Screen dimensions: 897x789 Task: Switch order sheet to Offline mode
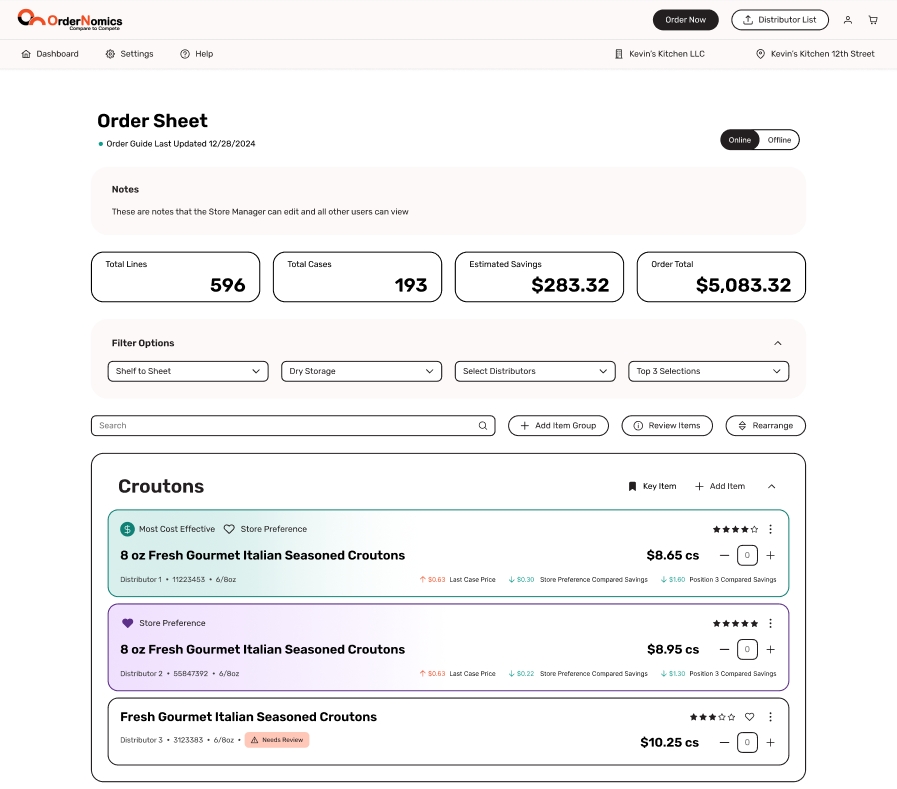(779, 140)
